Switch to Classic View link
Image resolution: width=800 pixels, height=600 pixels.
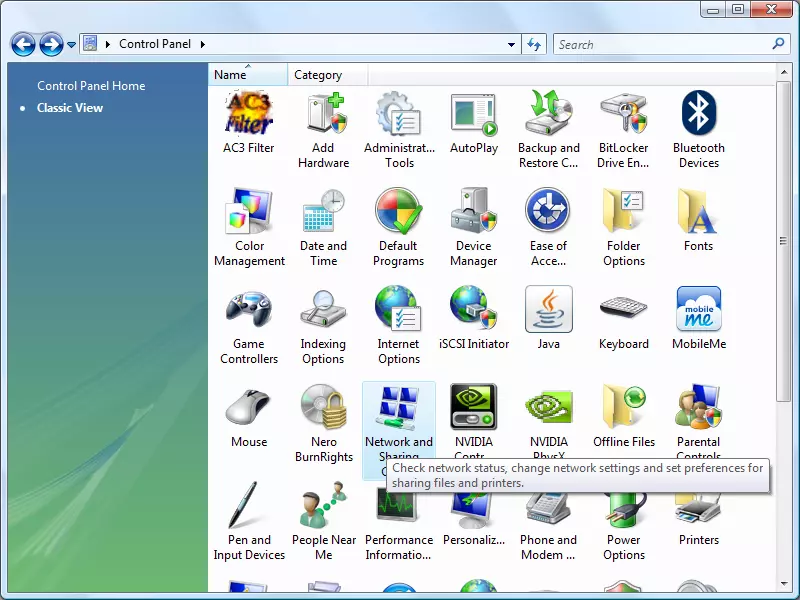70,108
